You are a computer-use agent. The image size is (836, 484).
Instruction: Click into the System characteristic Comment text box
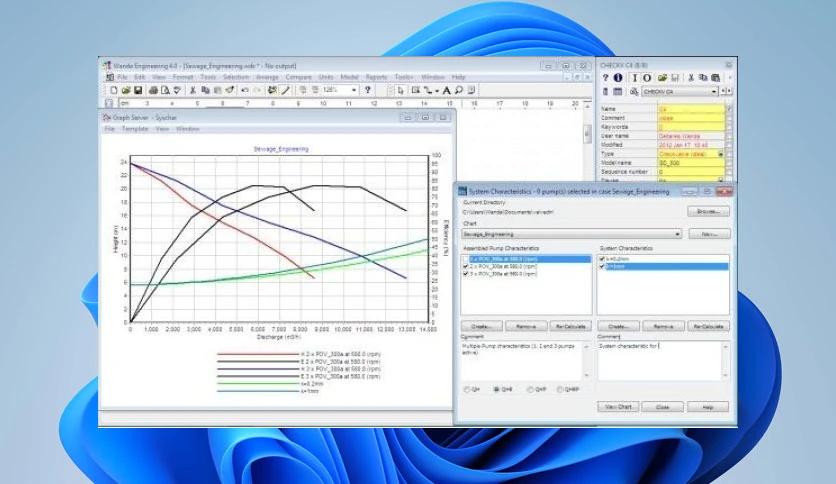pos(660,361)
